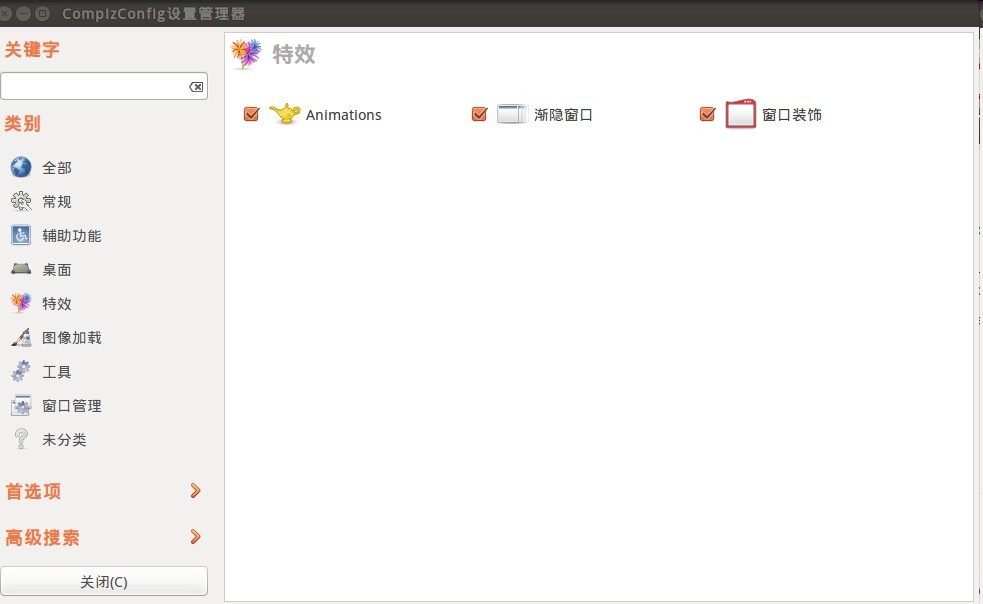983x604 pixels.
Task: Choose the 全部 category label
Action: [57, 167]
